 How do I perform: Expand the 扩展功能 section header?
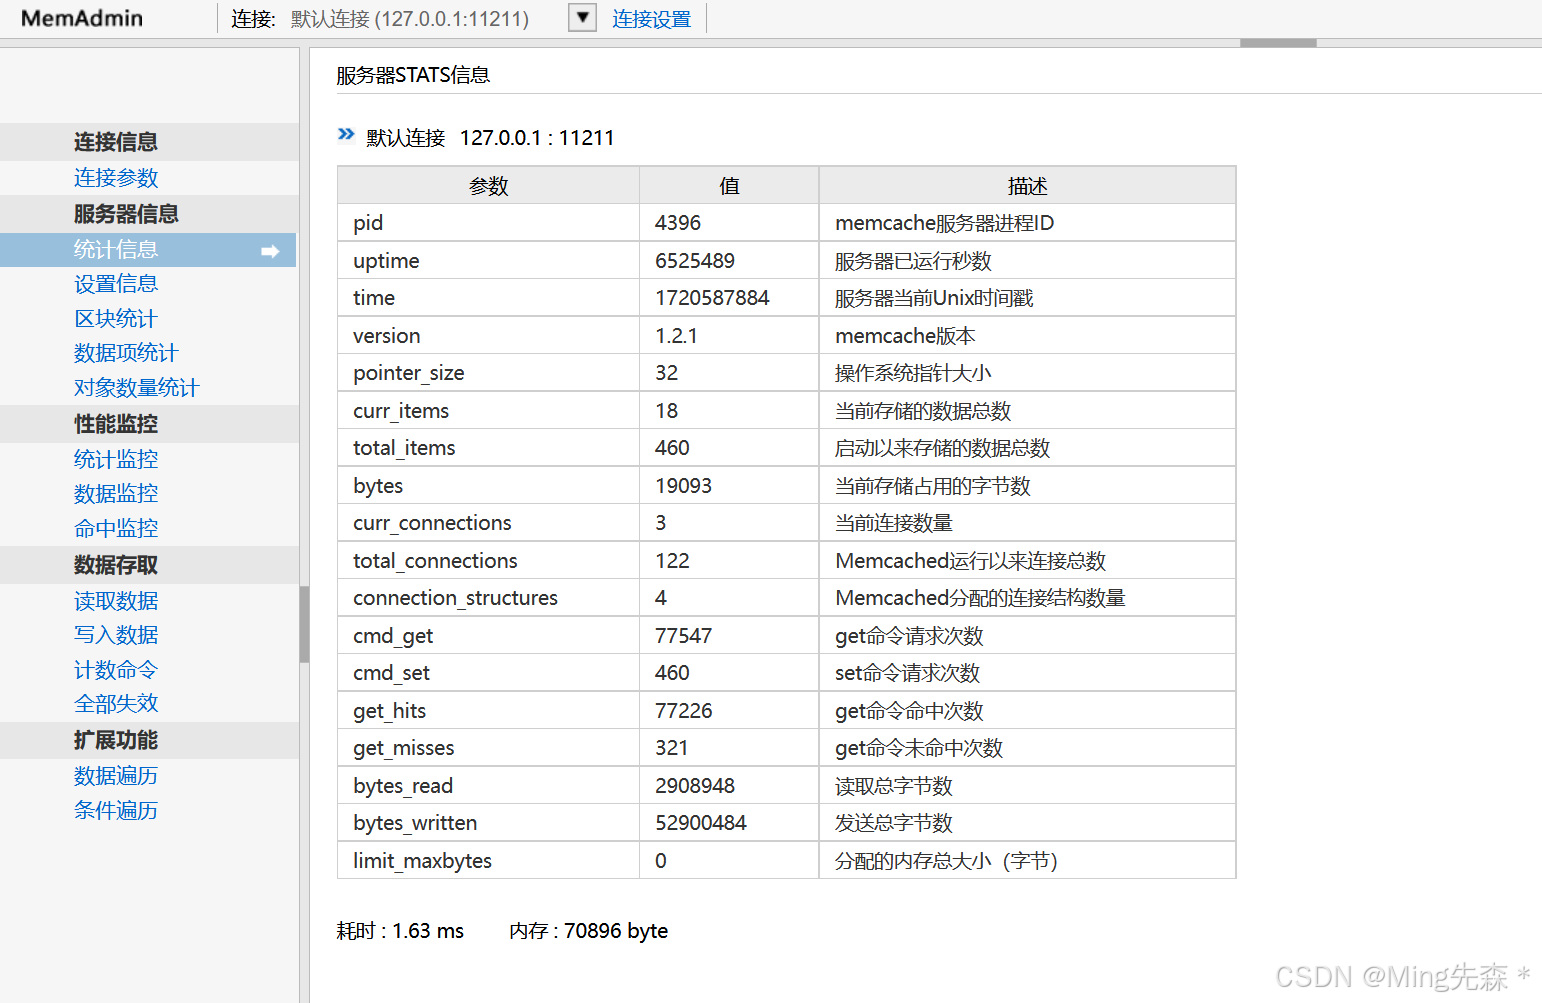(x=115, y=740)
